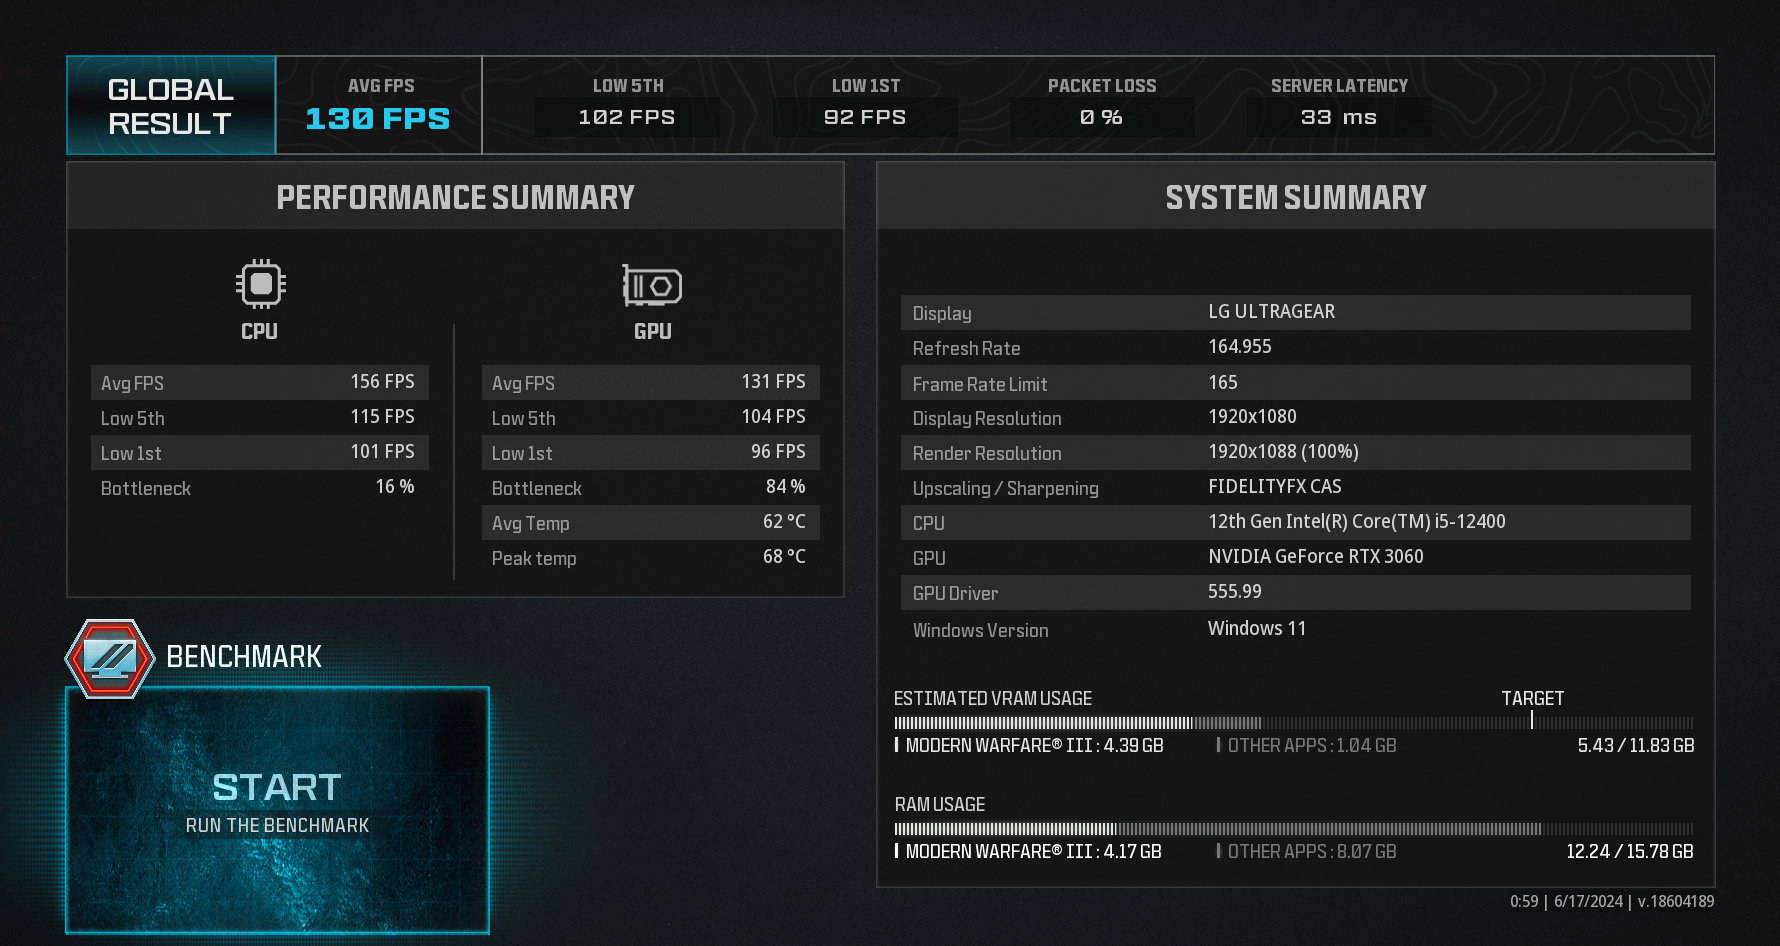Select the Global Result panel
Image resolution: width=1780 pixels, height=946 pixels.
click(x=171, y=106)
